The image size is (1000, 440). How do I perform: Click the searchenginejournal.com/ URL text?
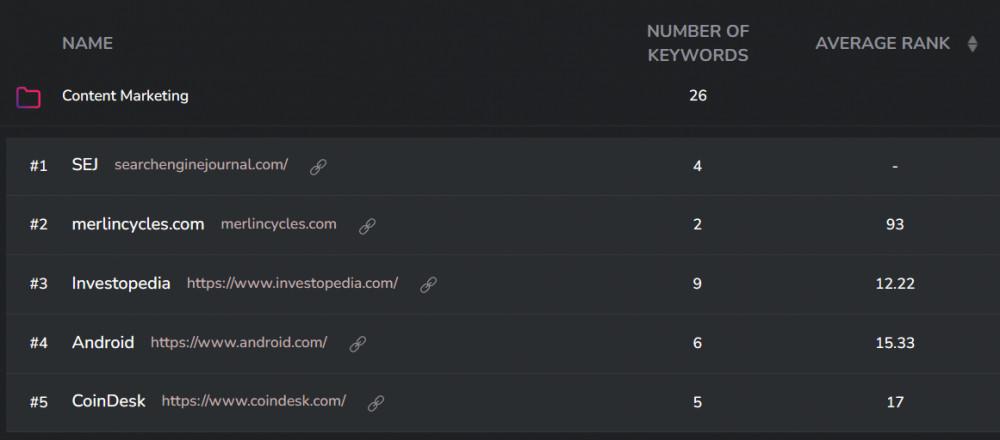click(x=201, y=165)
